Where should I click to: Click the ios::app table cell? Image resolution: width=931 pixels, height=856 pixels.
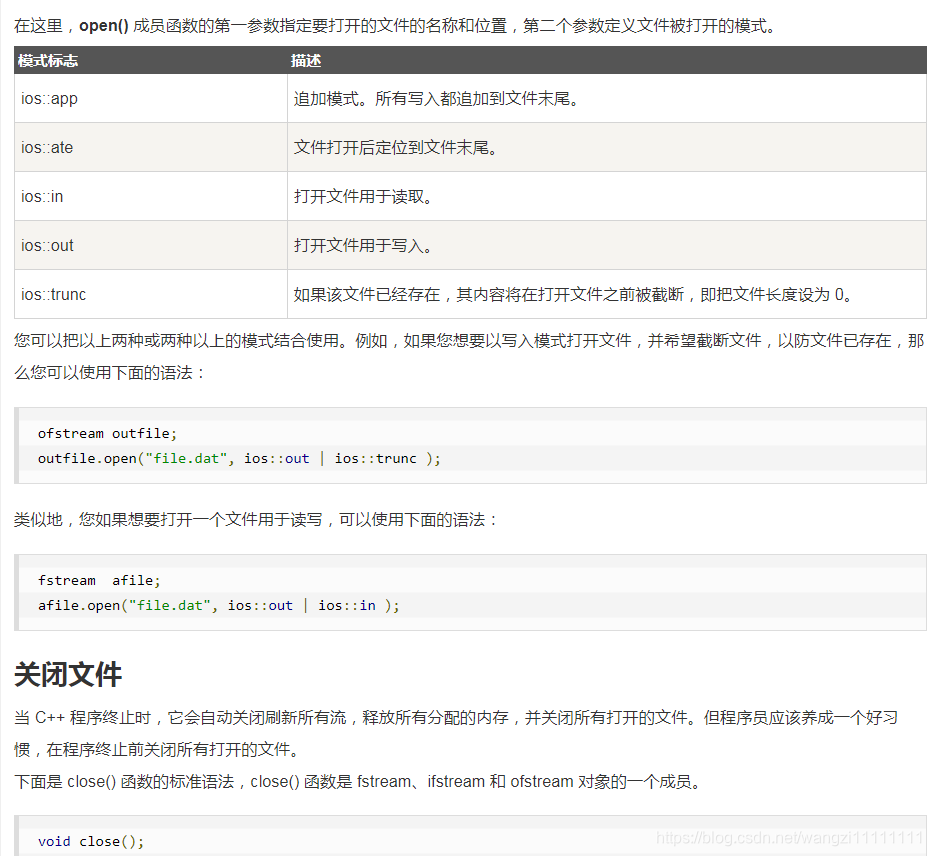pyautogui.click(x=151, y=99)
